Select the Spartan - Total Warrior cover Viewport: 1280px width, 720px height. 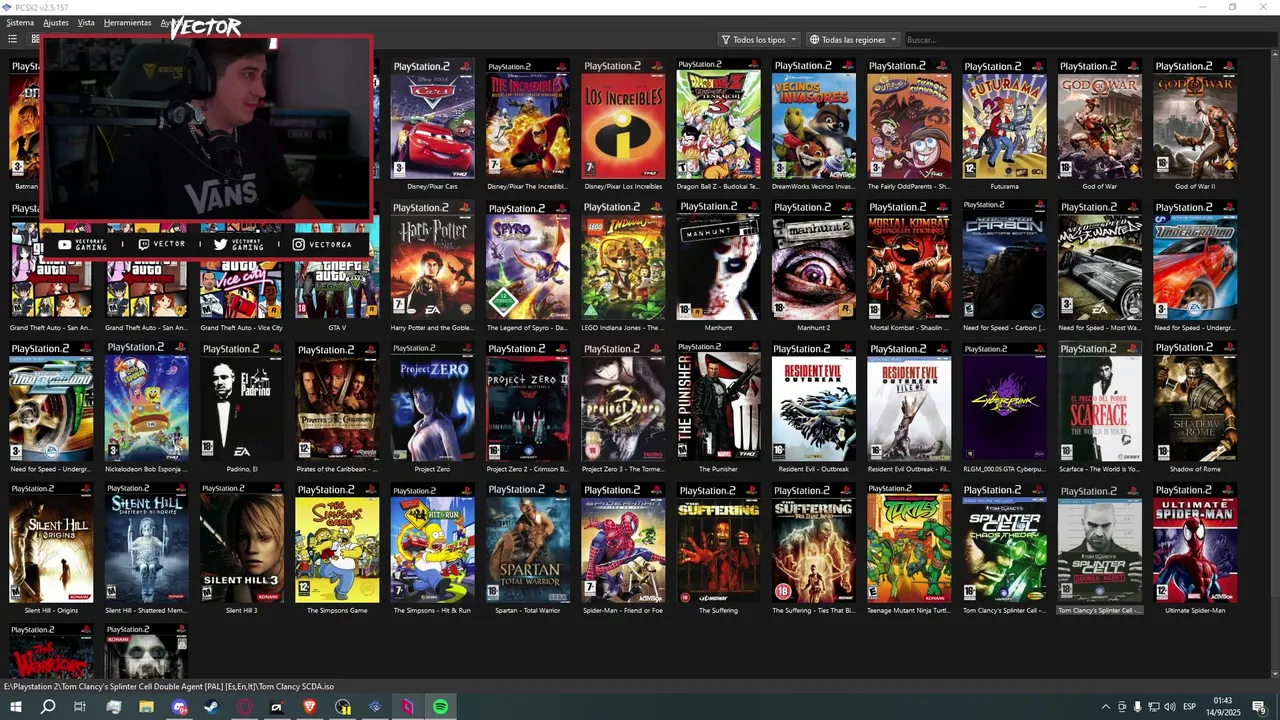pos(528,543)
